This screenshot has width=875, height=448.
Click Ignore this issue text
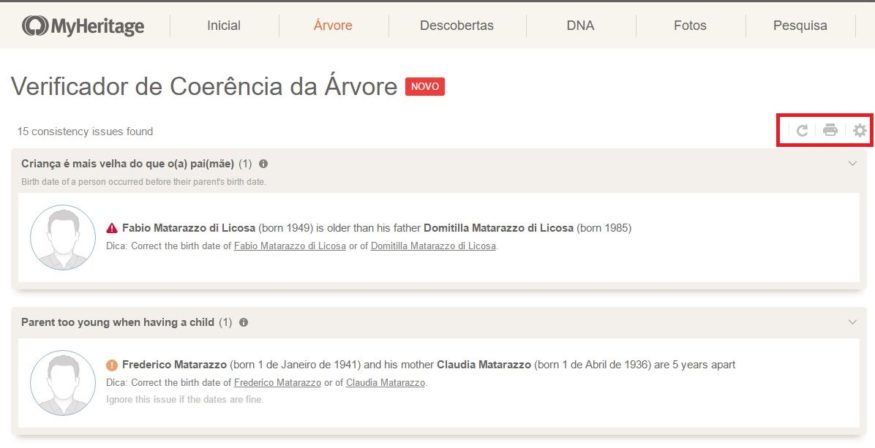[184, 399]
